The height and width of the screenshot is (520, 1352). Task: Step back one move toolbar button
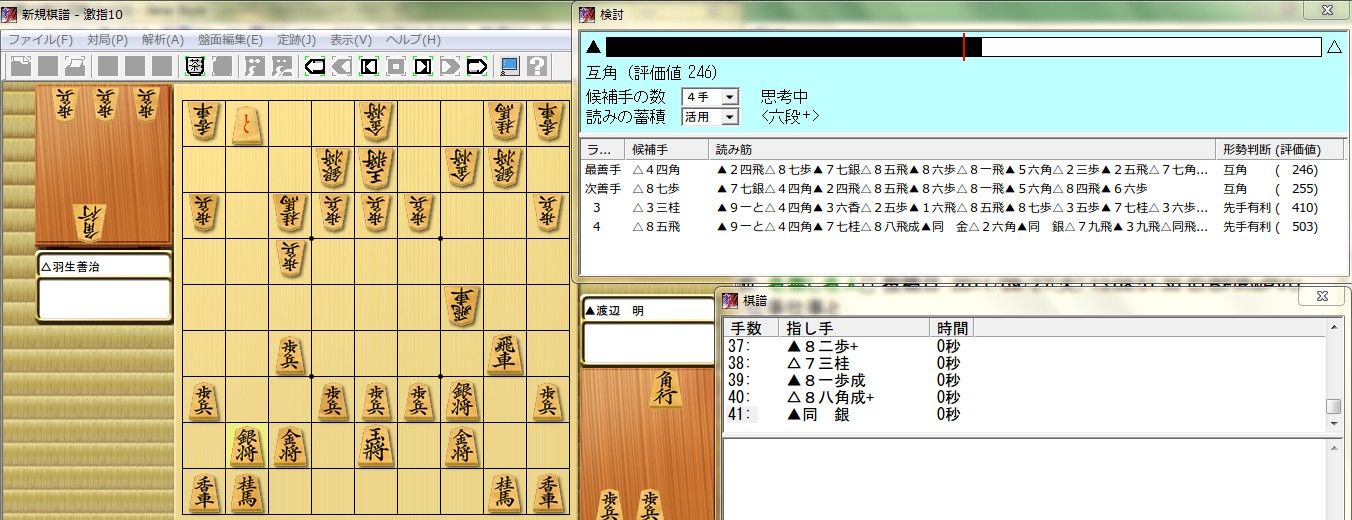click(x=369, y=67)
